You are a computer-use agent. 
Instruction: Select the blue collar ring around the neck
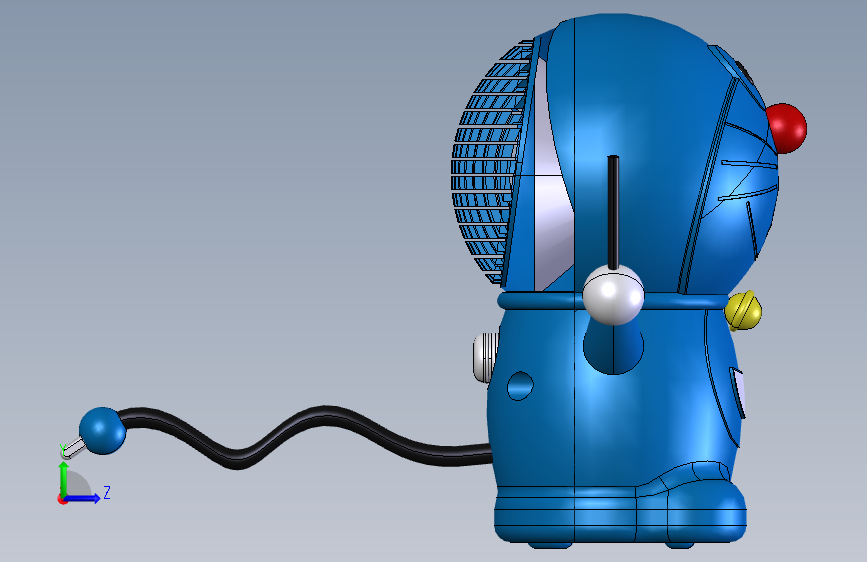[612, 301]
